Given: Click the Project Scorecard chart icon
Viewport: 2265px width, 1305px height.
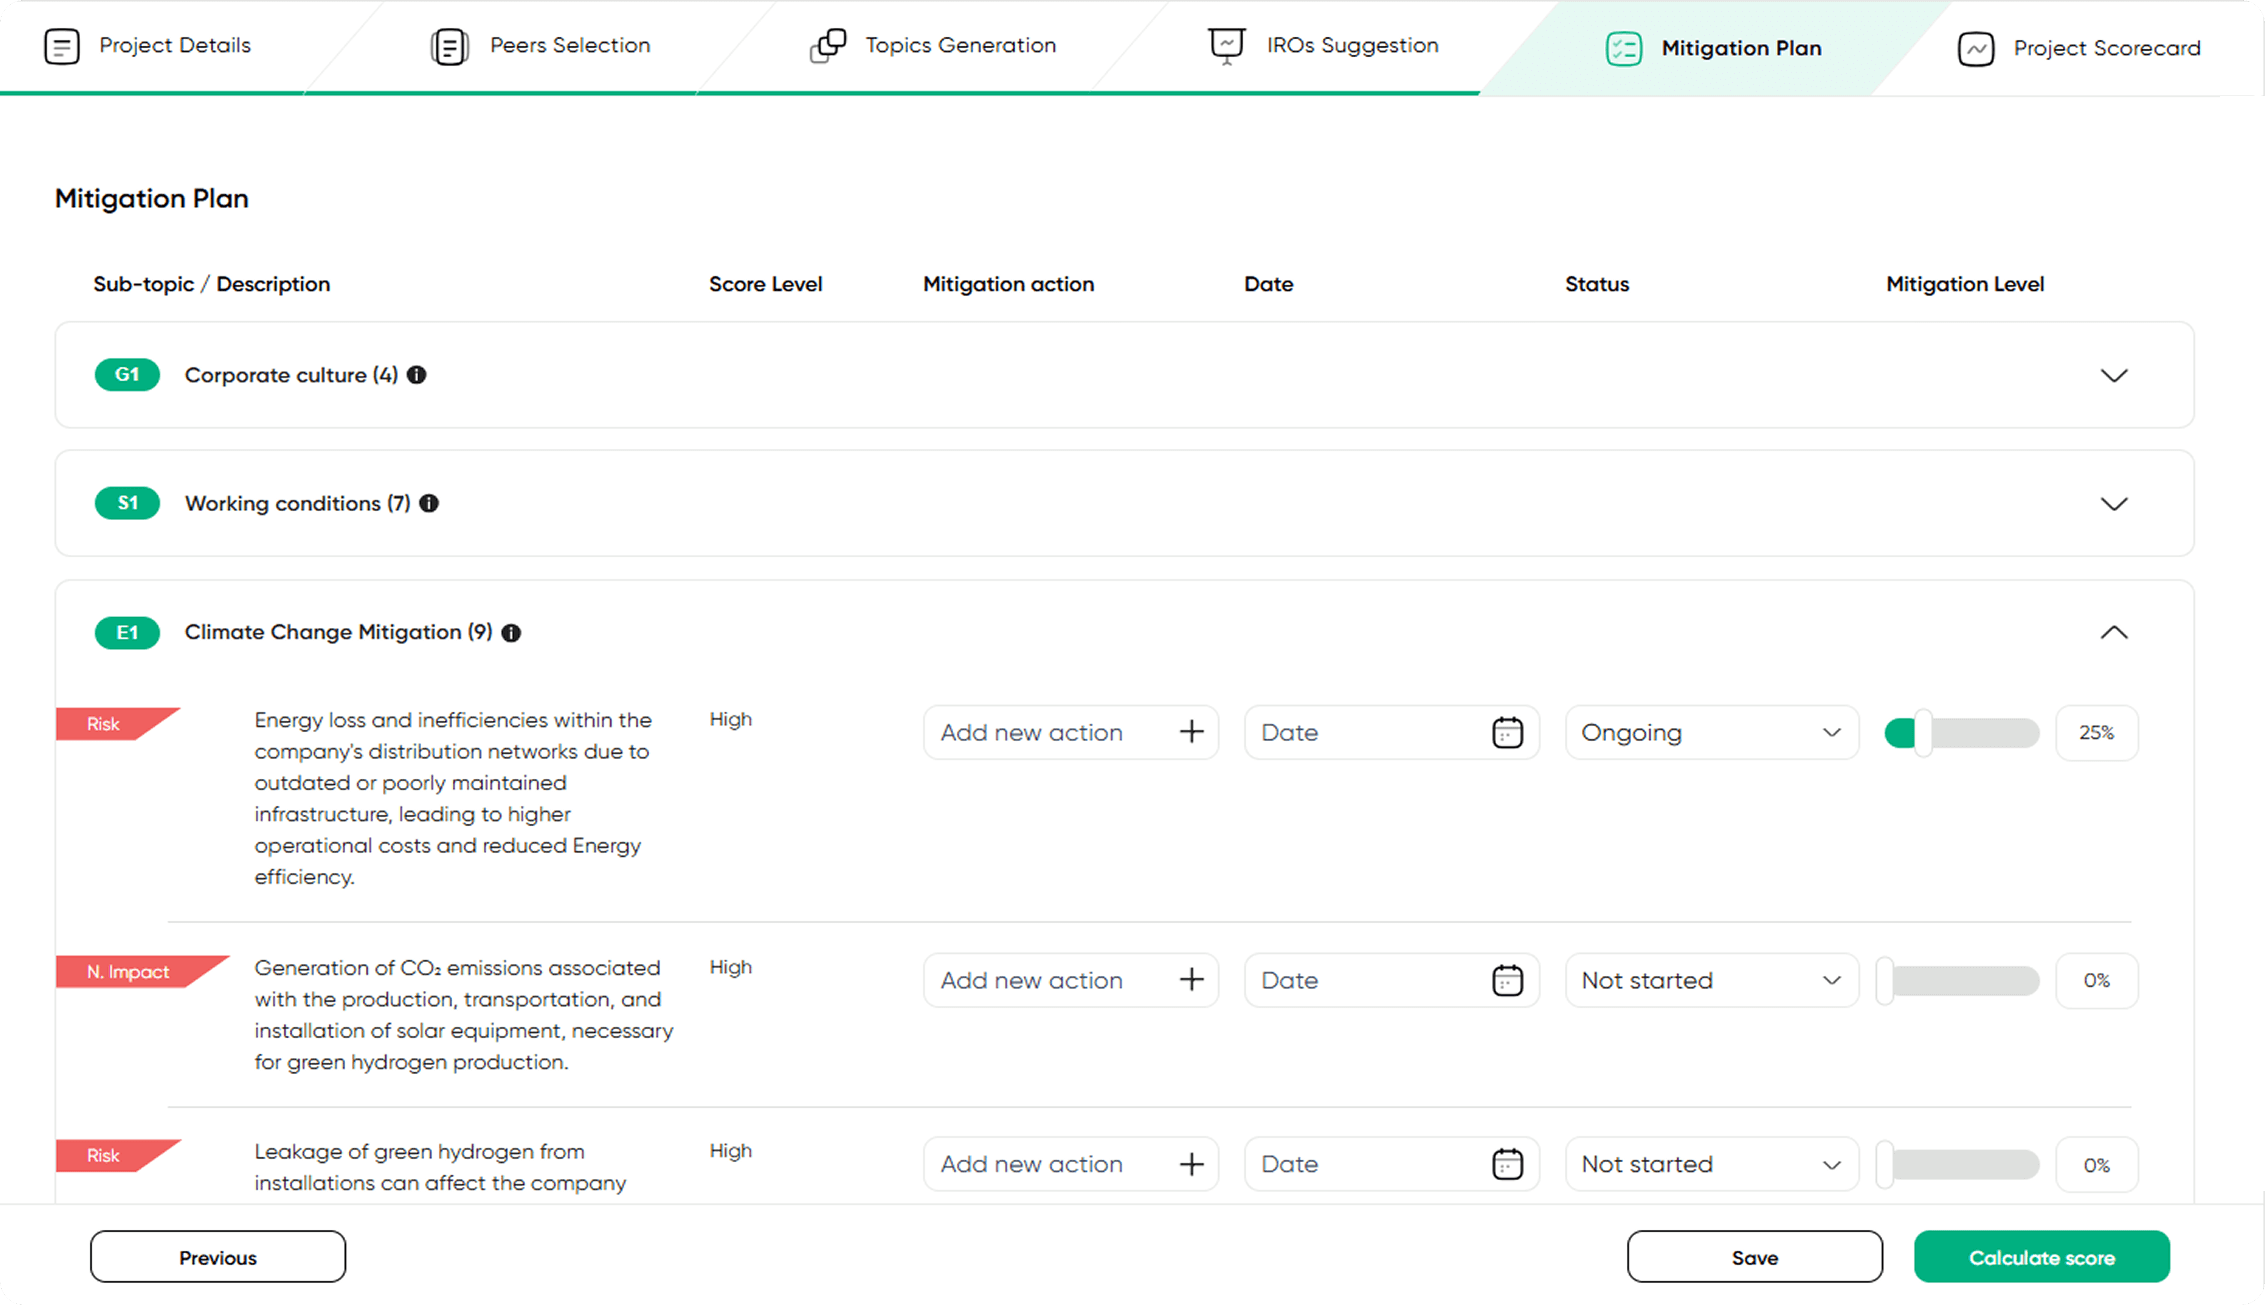Looking at the screenshot, I should tap(1976, 48).
